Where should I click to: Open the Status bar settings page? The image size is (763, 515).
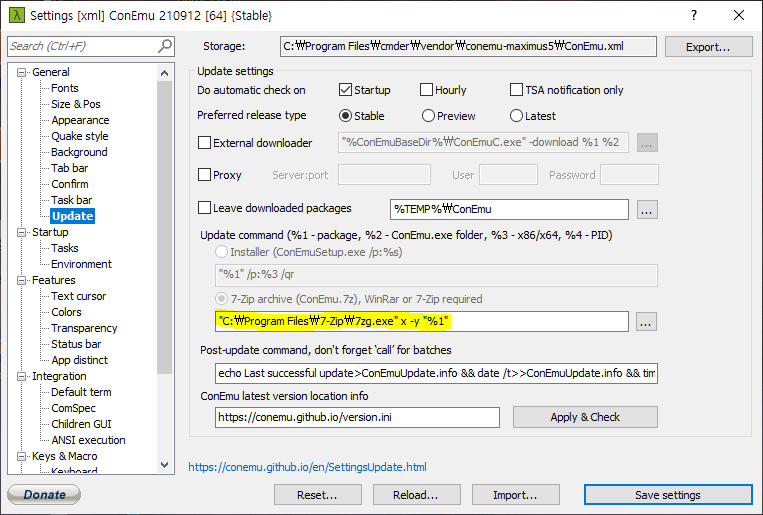click(x=76, y=344)
